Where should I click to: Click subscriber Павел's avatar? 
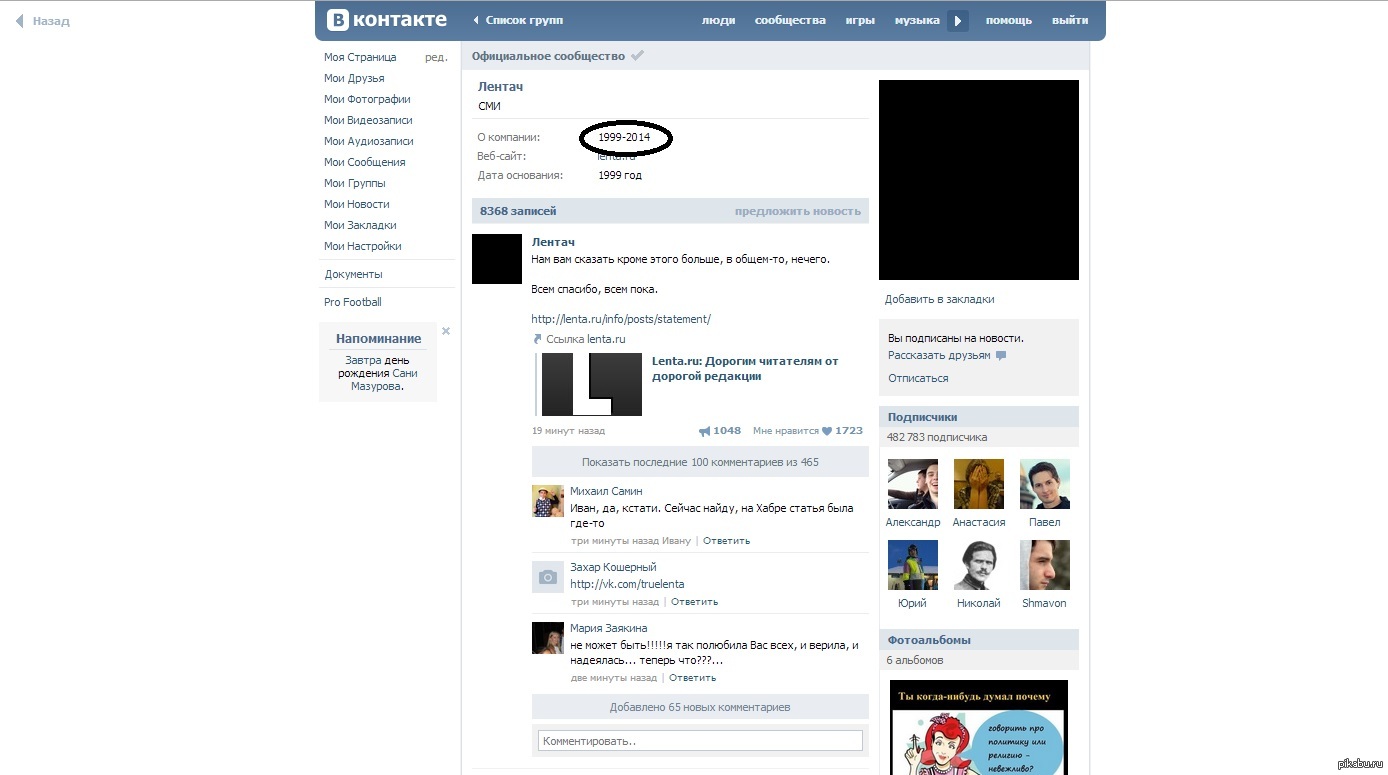point(1044,484)
